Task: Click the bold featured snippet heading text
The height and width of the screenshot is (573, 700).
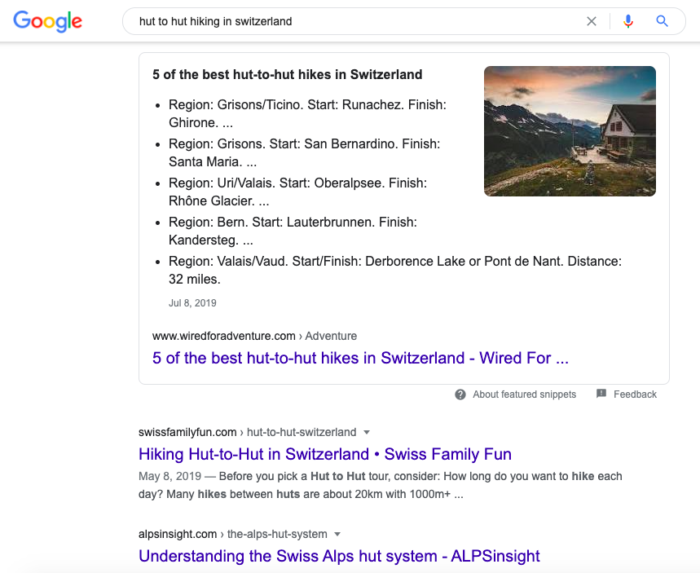Action: click(287, 75)
